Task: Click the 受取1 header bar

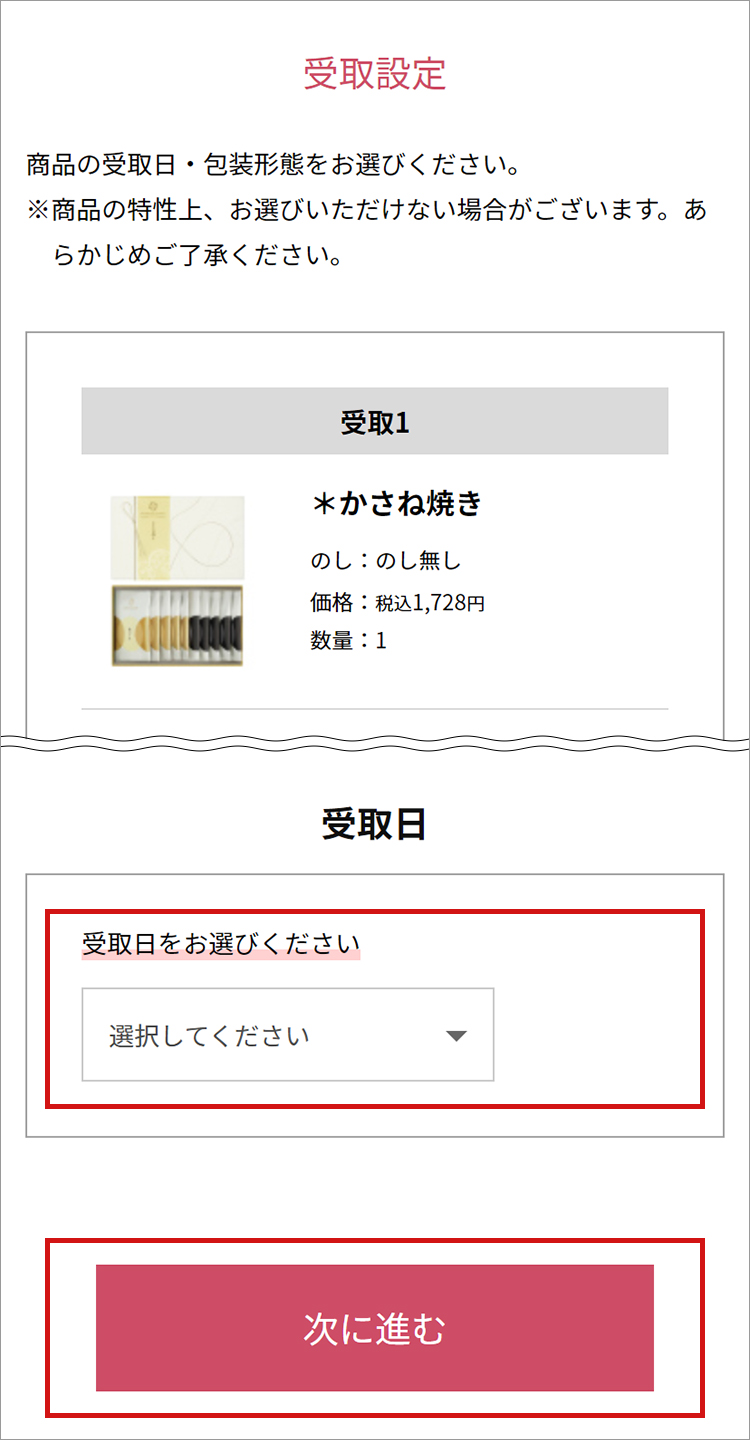Action: 374,422
